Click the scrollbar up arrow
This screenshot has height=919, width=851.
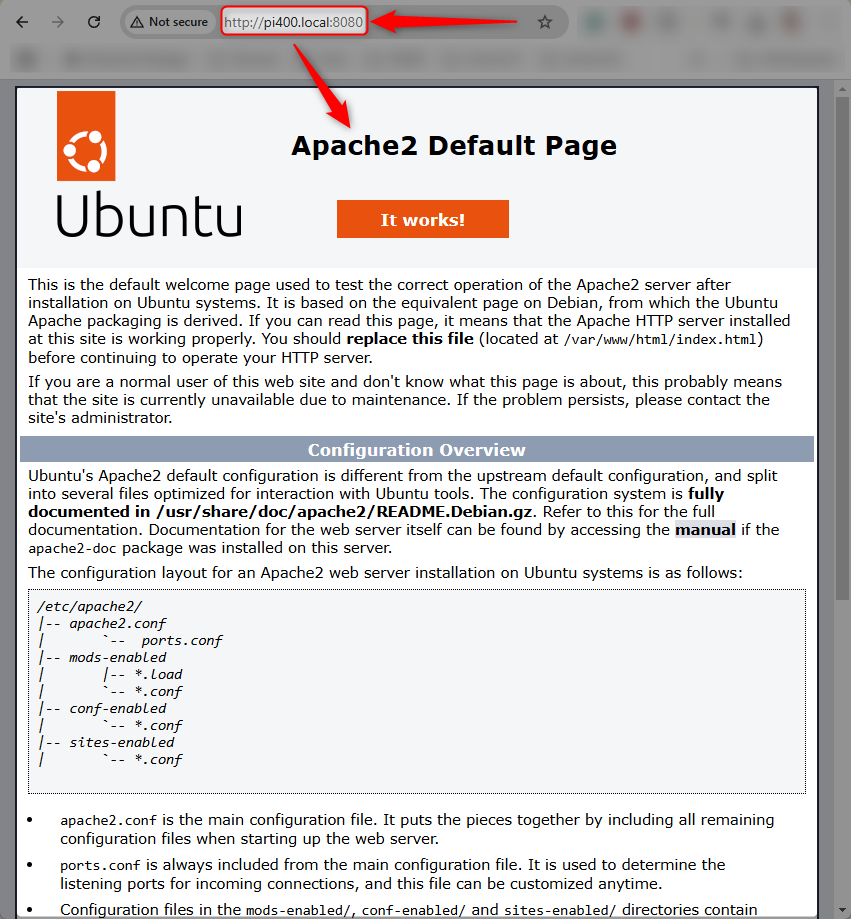pos(843,90)
